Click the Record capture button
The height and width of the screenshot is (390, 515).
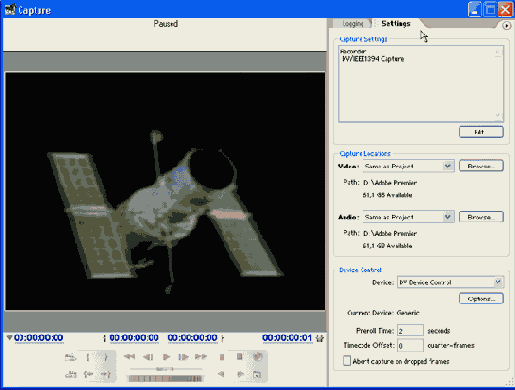pyautogui.click(x=257, y=357)
